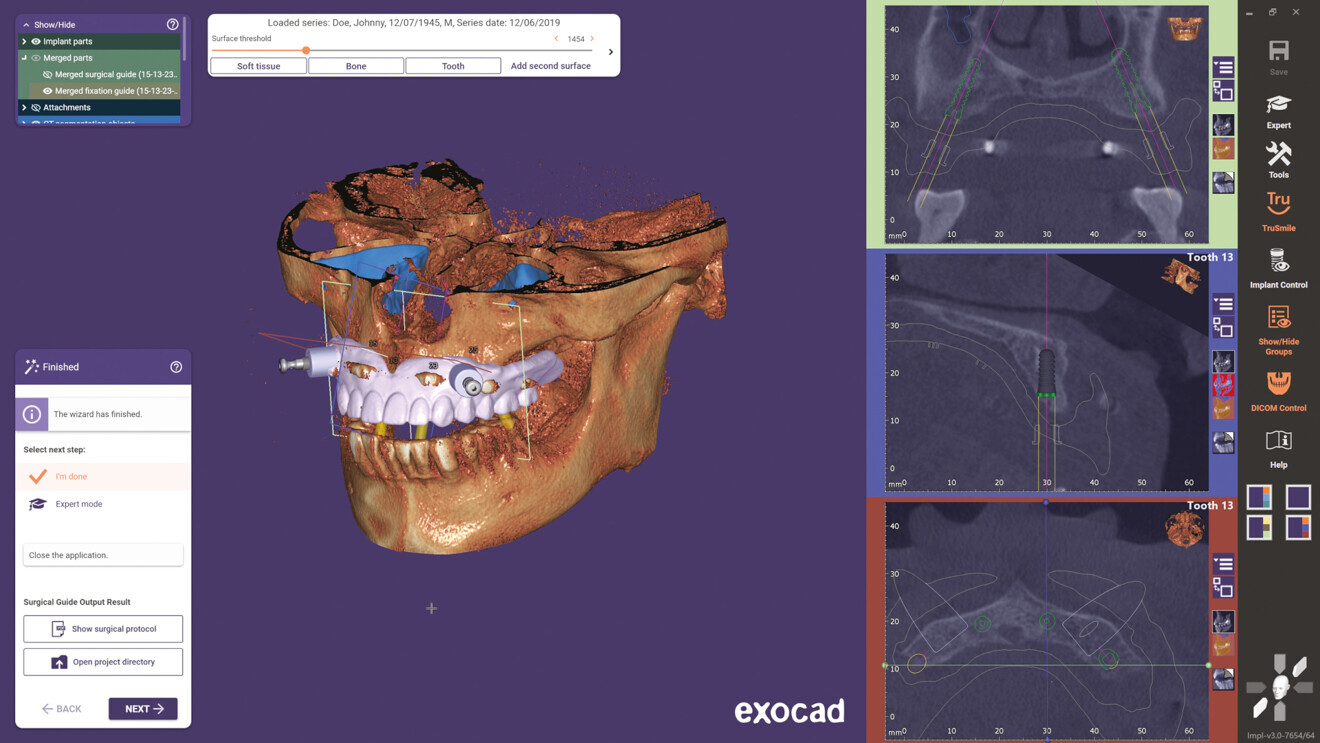Expand the Attachments tree group

(24, 107)
